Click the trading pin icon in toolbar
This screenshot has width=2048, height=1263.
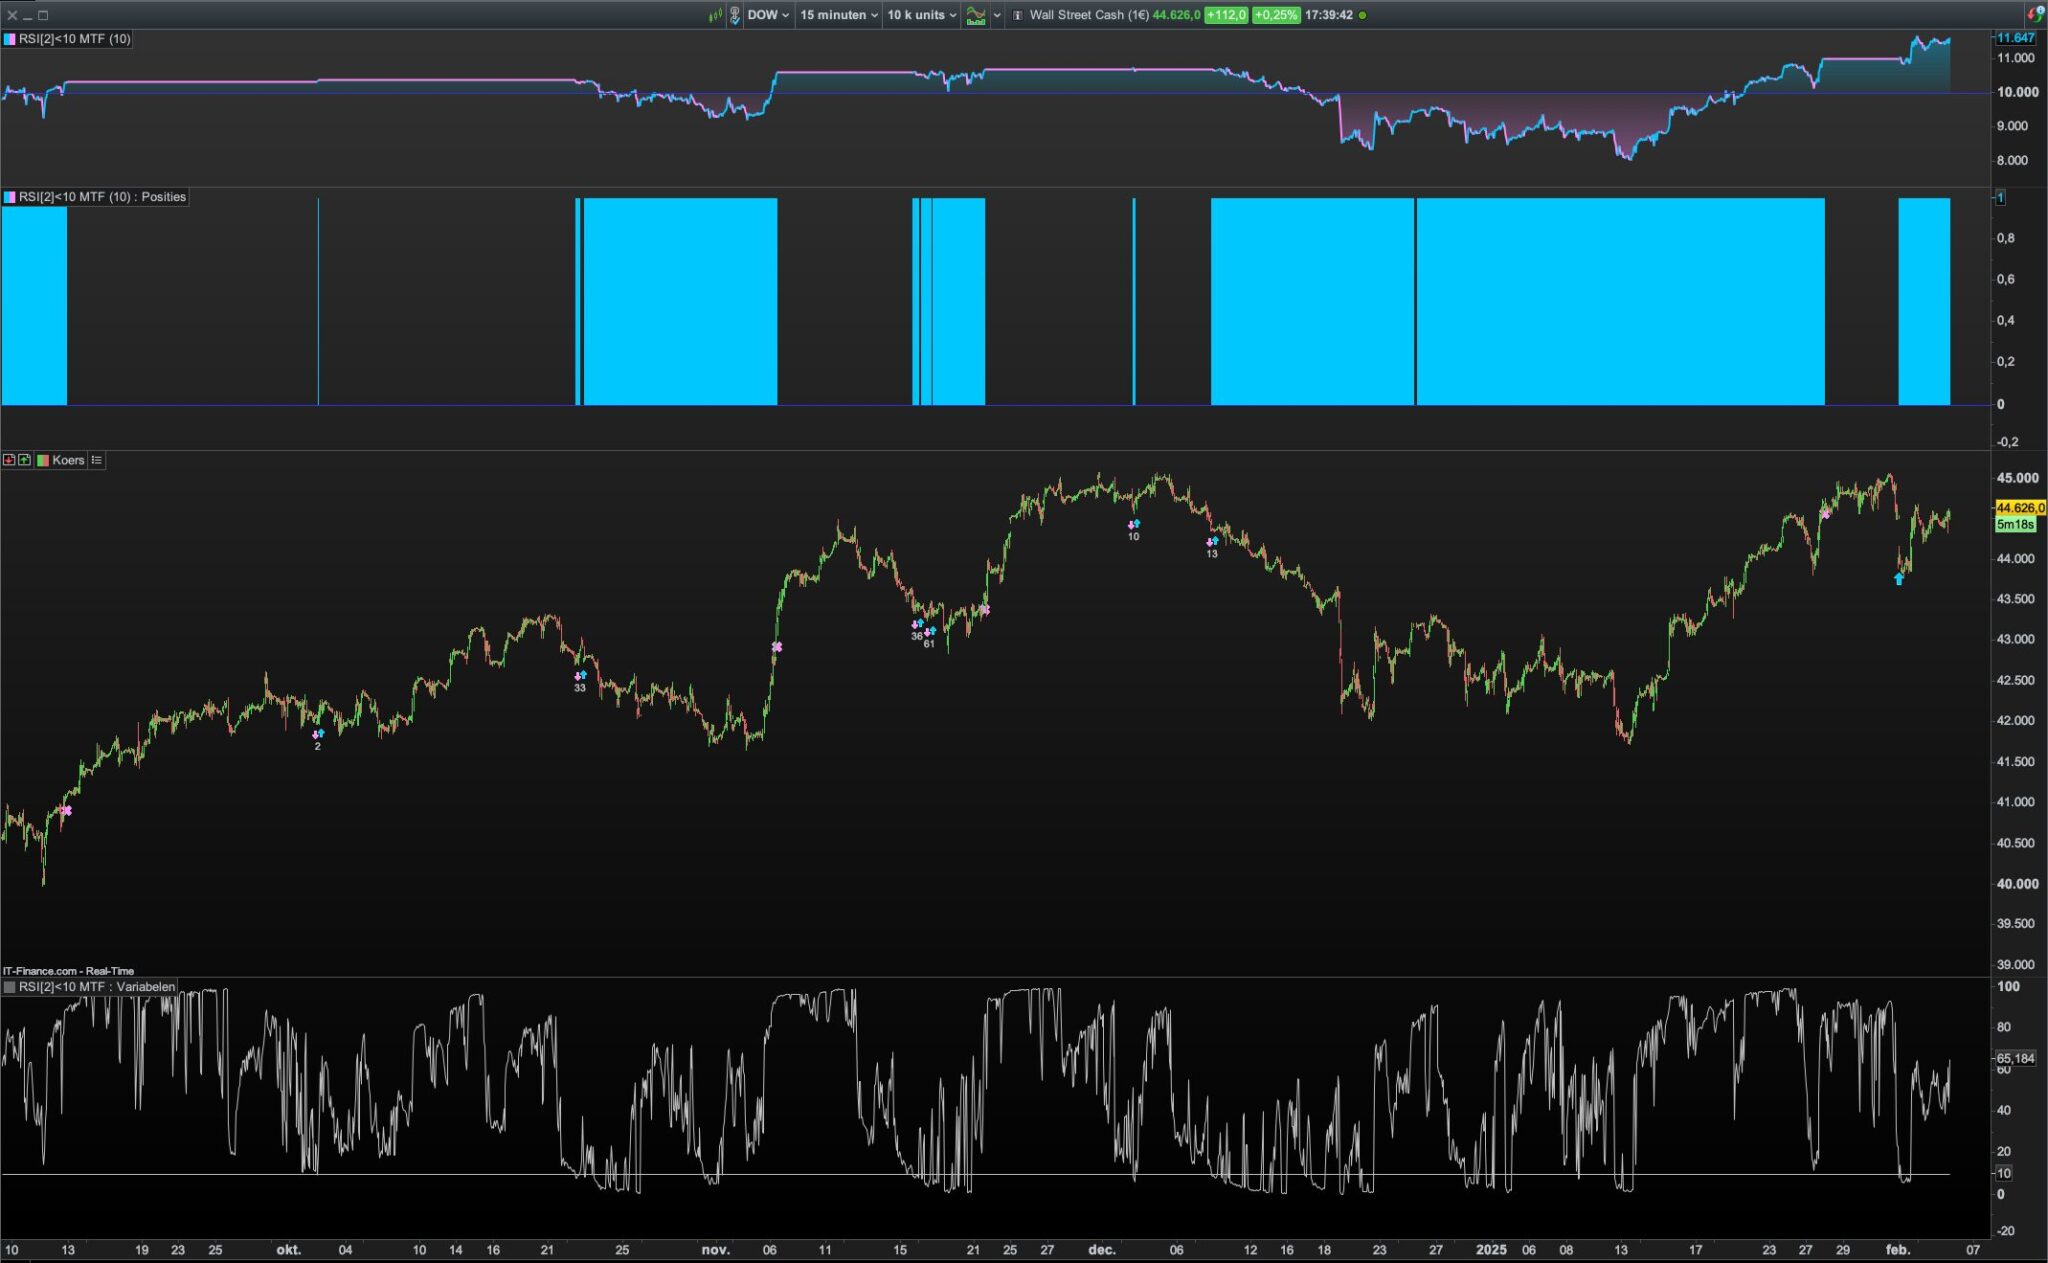pyautogui.click(x=735, y=15)
